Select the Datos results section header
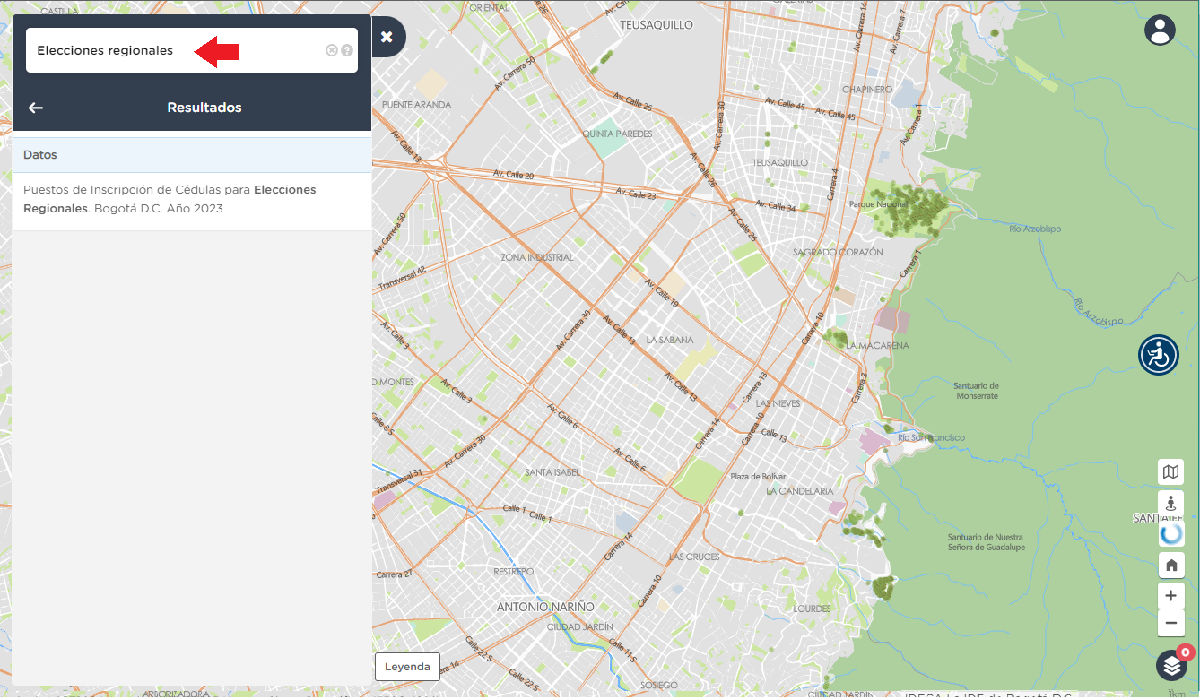The image size is (1200, 697). click(191, 155)
